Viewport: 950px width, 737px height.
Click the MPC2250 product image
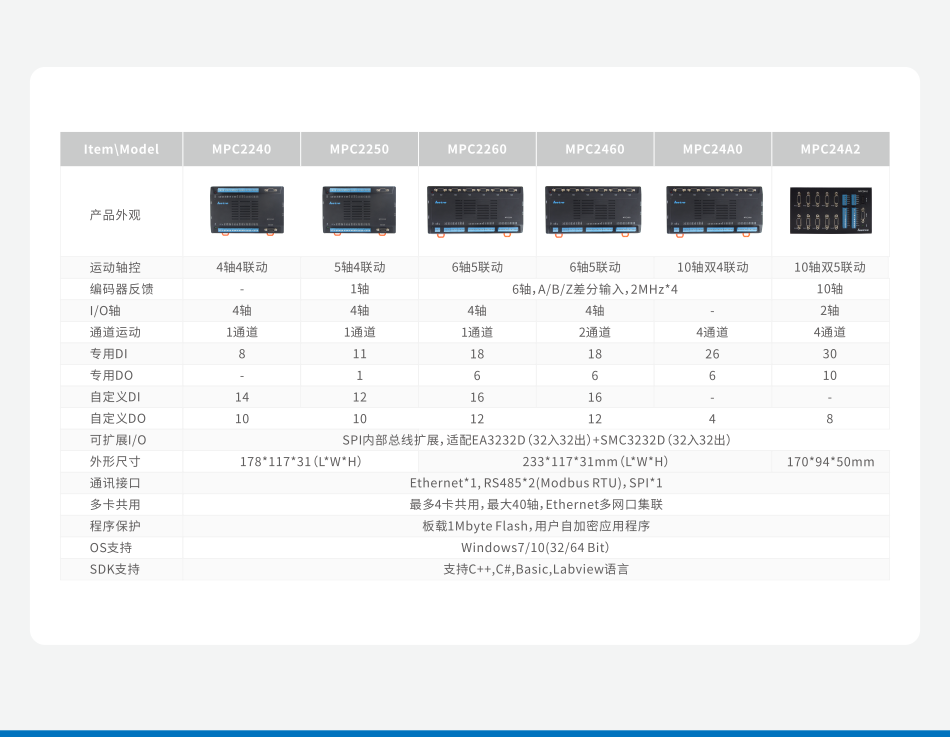point(359,211)
